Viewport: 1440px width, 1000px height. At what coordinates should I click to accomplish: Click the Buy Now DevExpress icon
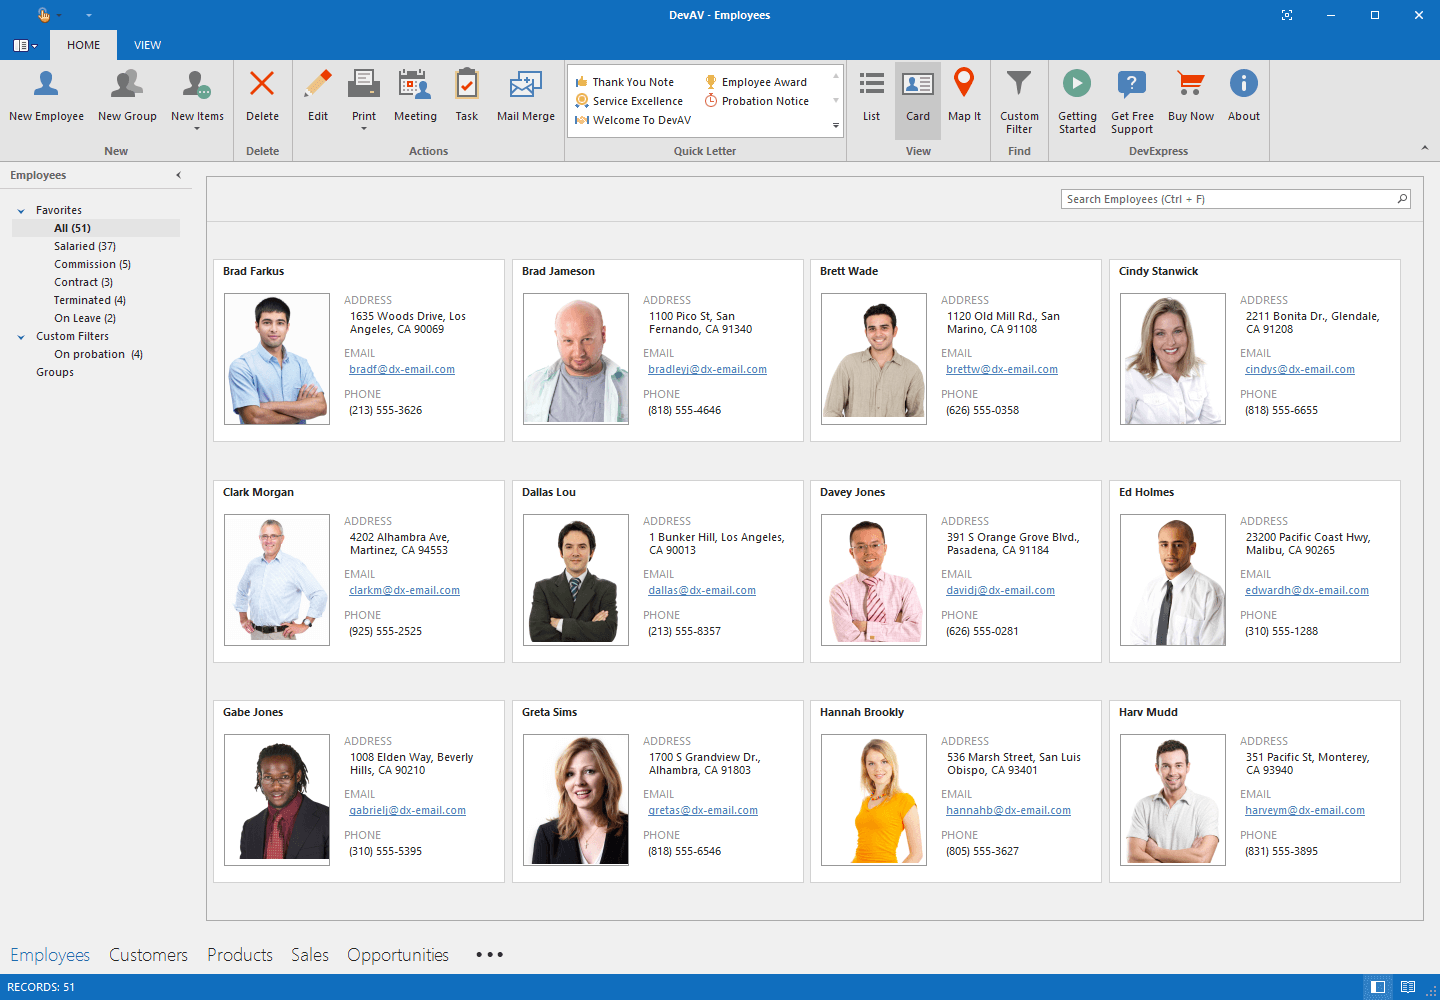coord(1190,97)
